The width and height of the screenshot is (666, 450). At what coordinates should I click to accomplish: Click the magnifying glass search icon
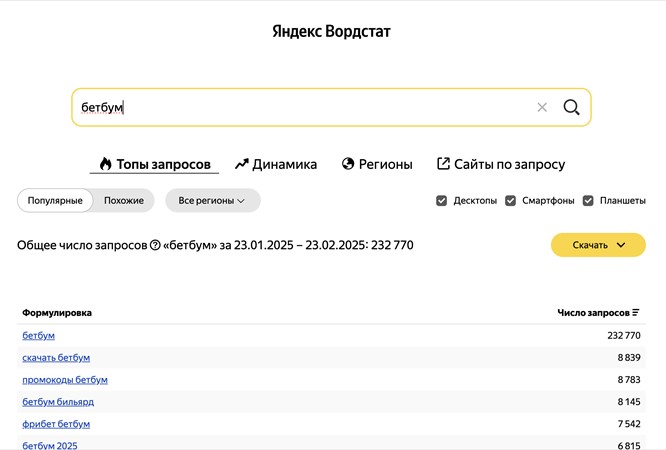point(571,108)
